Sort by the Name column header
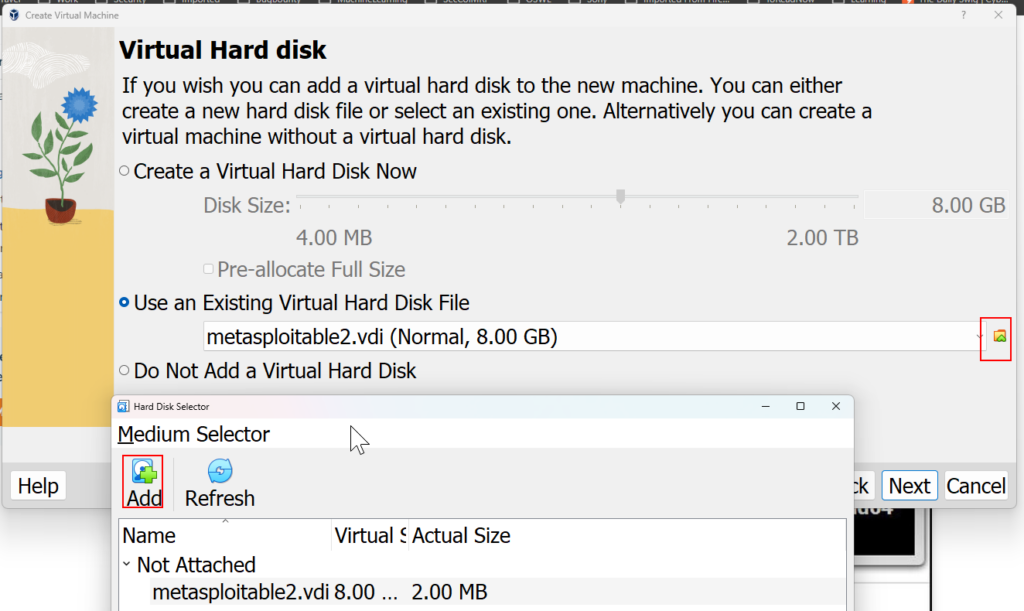 pyautogui.click(x=226, y=535)
